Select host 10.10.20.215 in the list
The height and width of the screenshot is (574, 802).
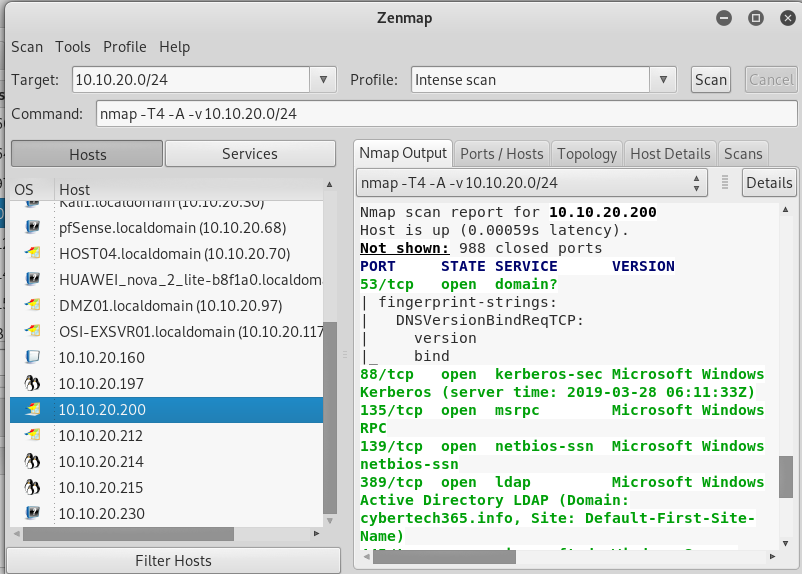click(x=167, y=488)
